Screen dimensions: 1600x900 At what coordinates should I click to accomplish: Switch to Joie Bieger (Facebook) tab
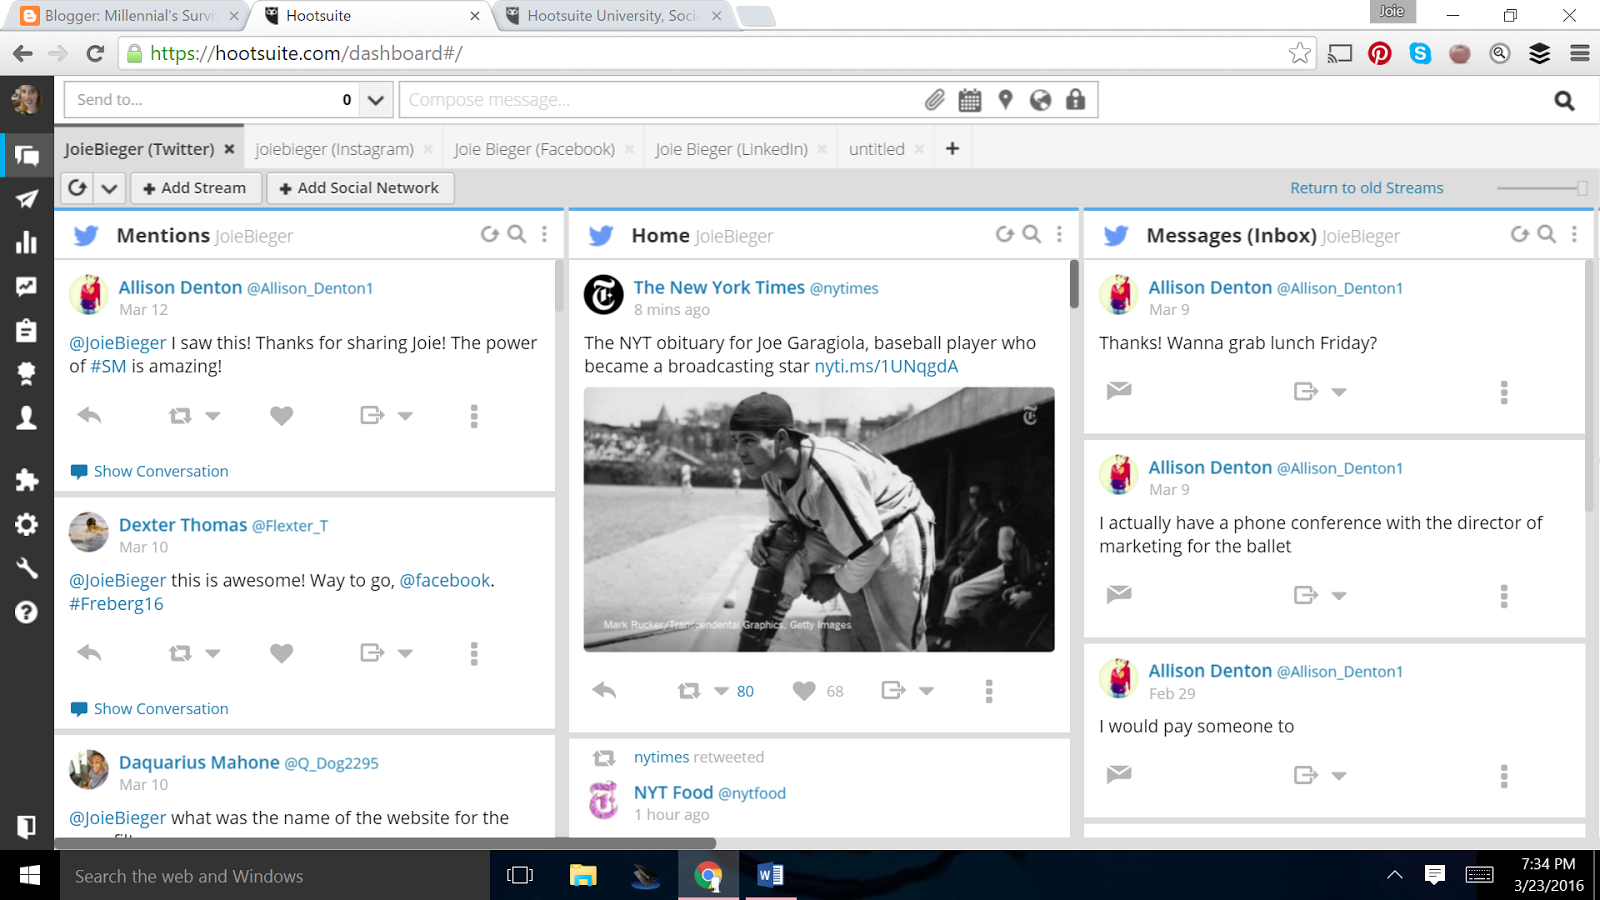click(534, 149)
